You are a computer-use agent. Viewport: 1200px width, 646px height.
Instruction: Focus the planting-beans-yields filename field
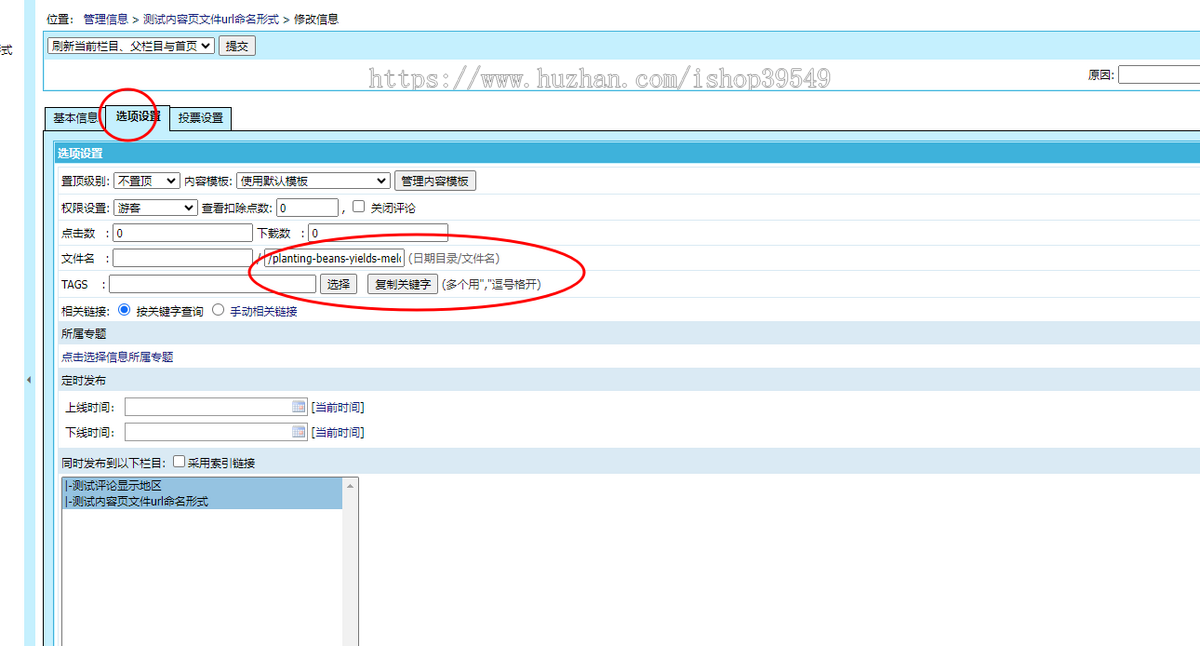pyautogui.click(x=334, y=258)
